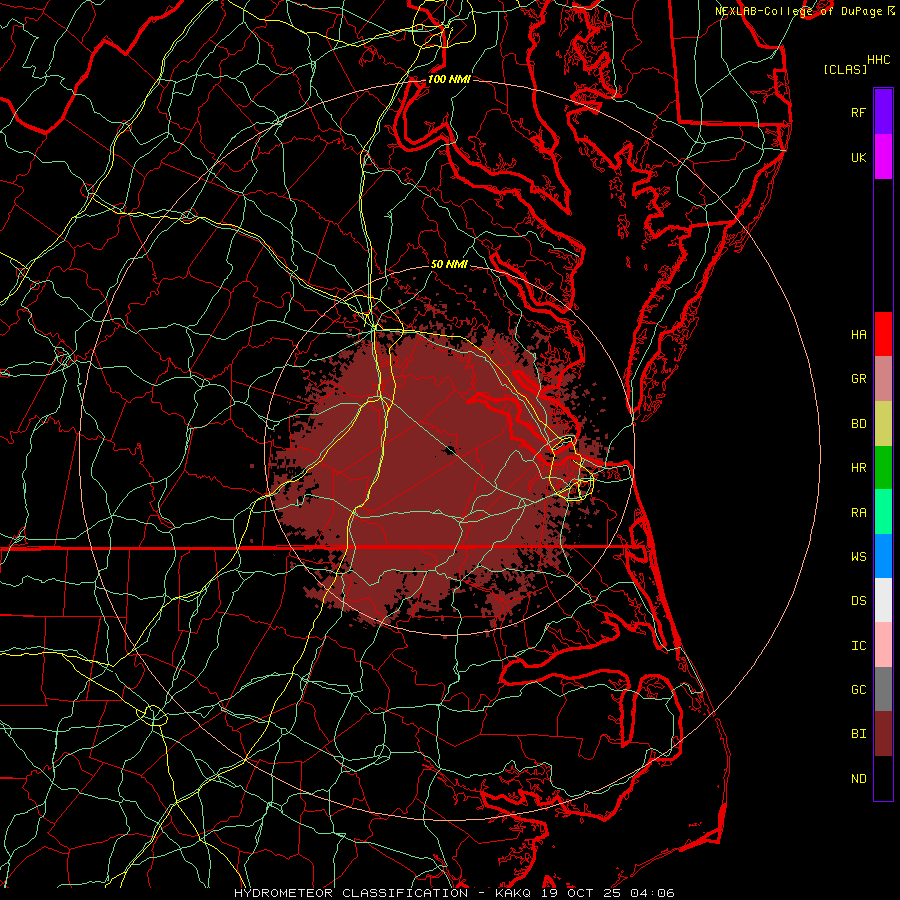Viewport: 900px width, 900px height.
Task: Click the DS white legend swatch
Action: [x=883, y=600]
